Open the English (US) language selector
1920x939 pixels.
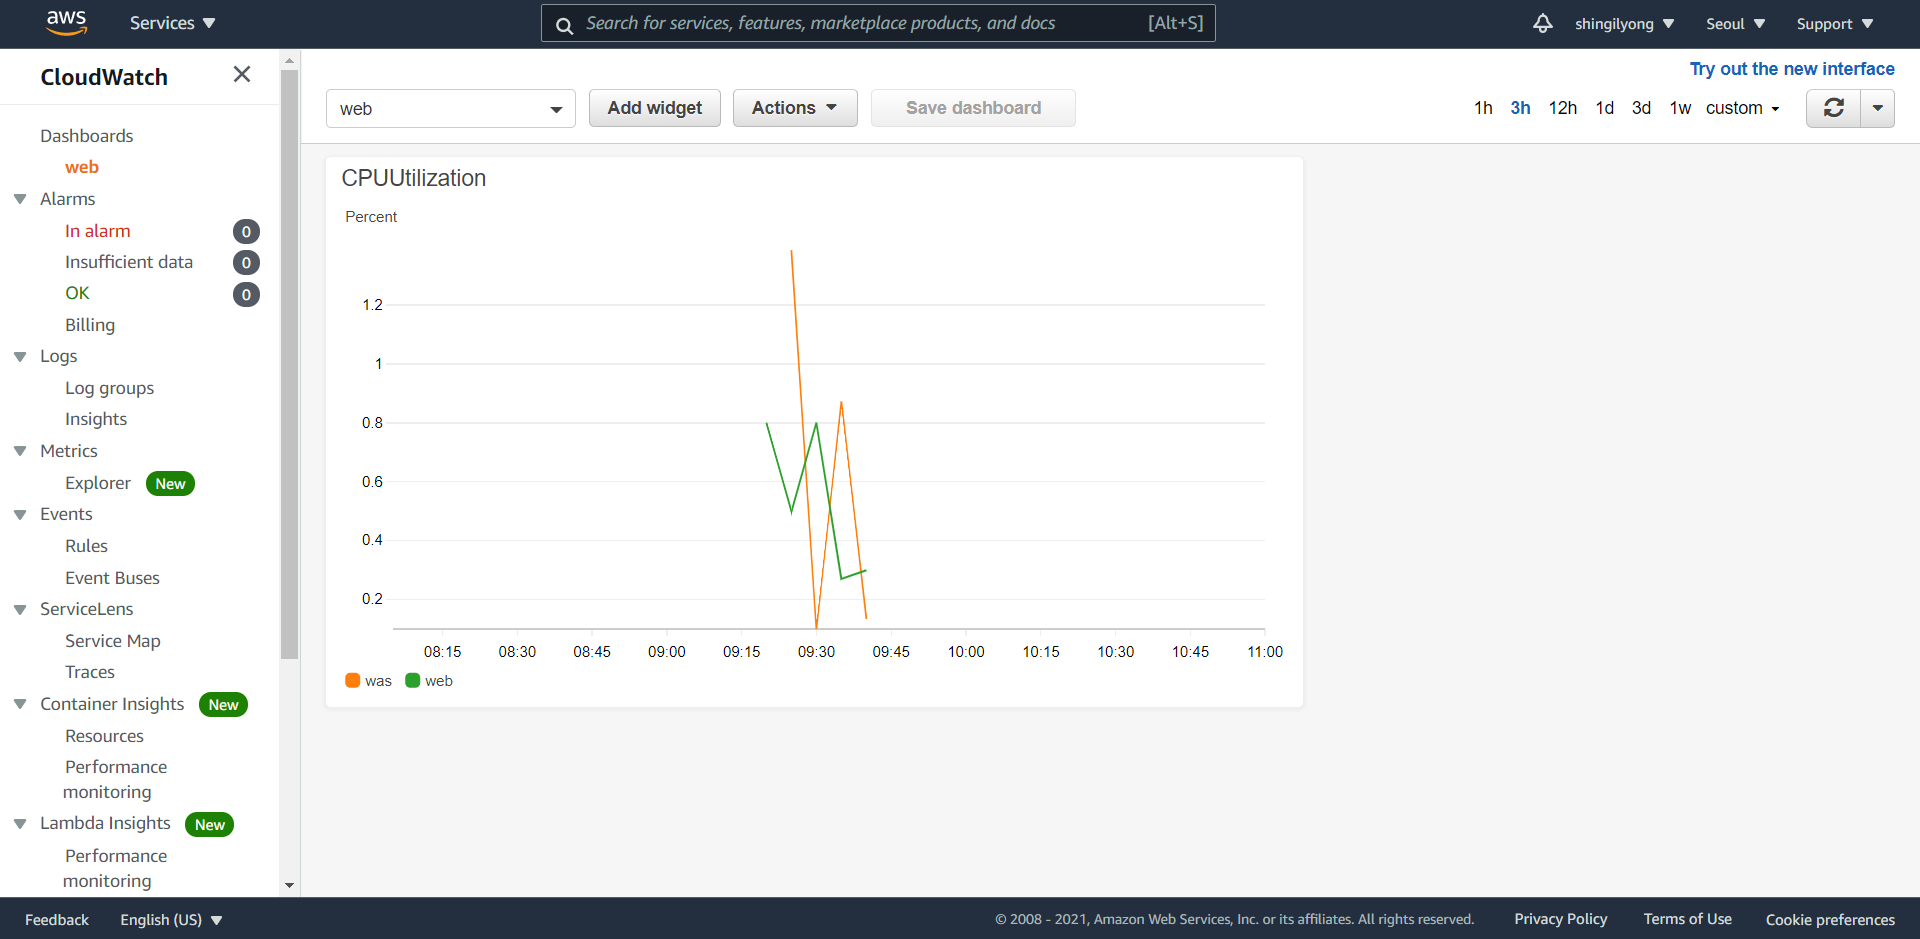click(x=171, y=920)
